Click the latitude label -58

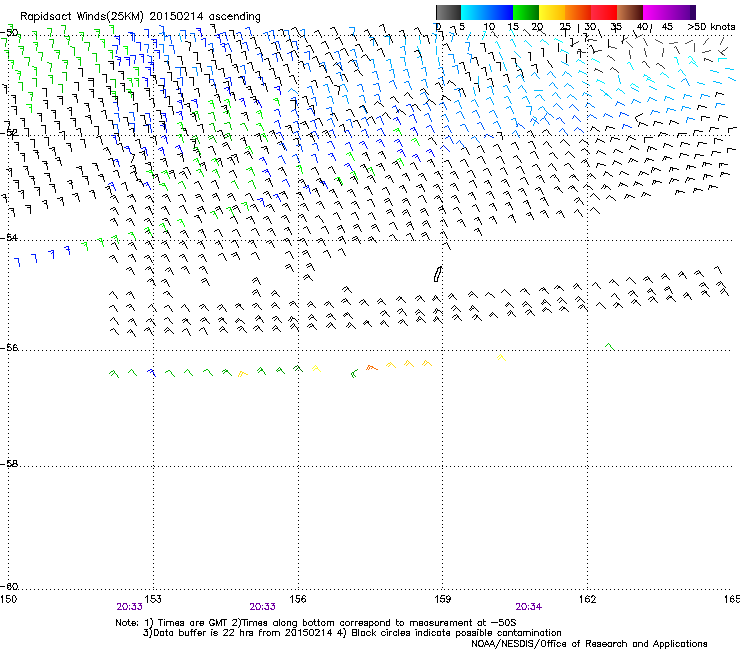coord(9,464)
